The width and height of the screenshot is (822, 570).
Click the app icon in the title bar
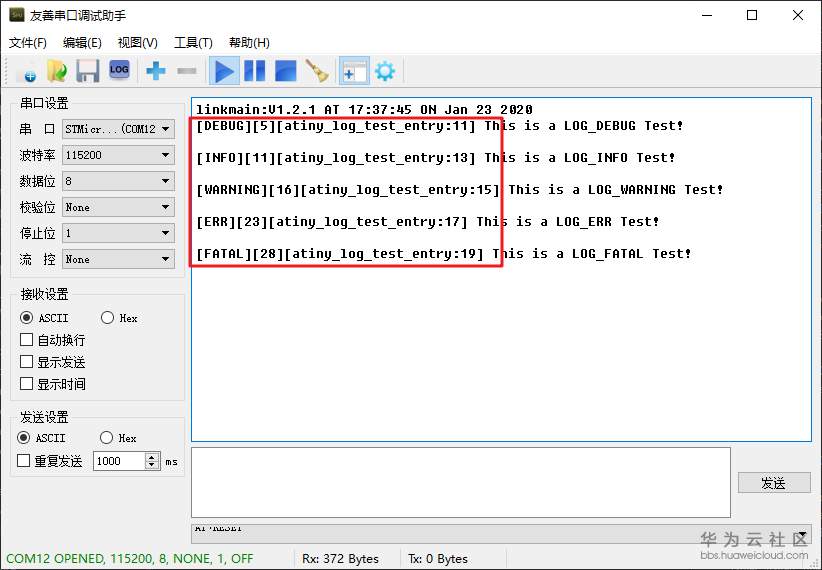click(17, 15)
